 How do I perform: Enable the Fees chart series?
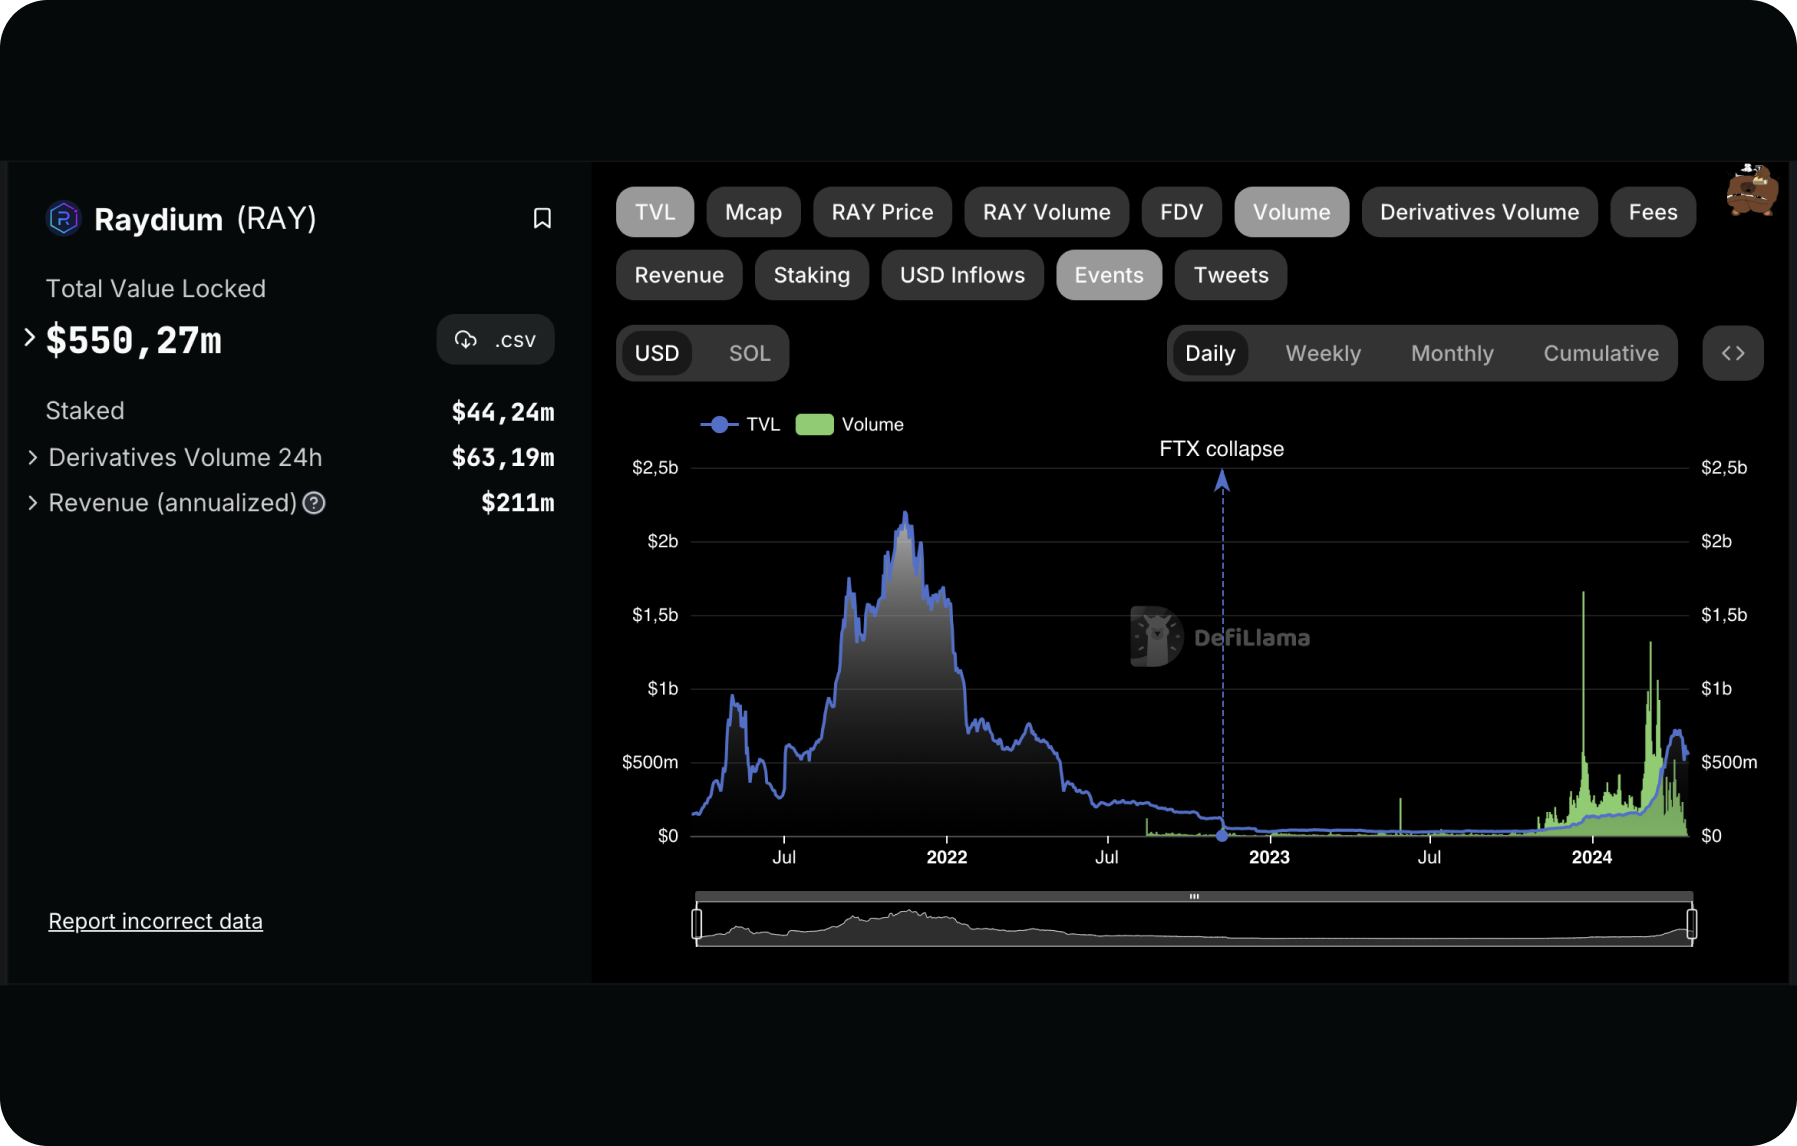click(x=1653, y=212)
